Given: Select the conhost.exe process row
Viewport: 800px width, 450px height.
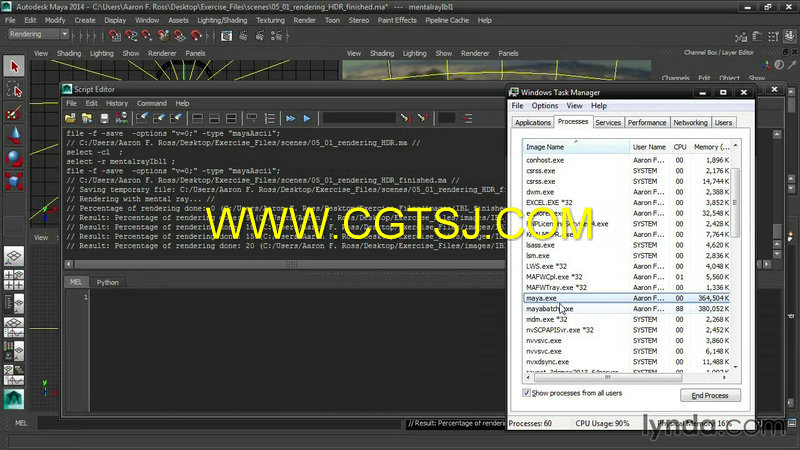Looking at the screenshot, I should pos(627,160).
